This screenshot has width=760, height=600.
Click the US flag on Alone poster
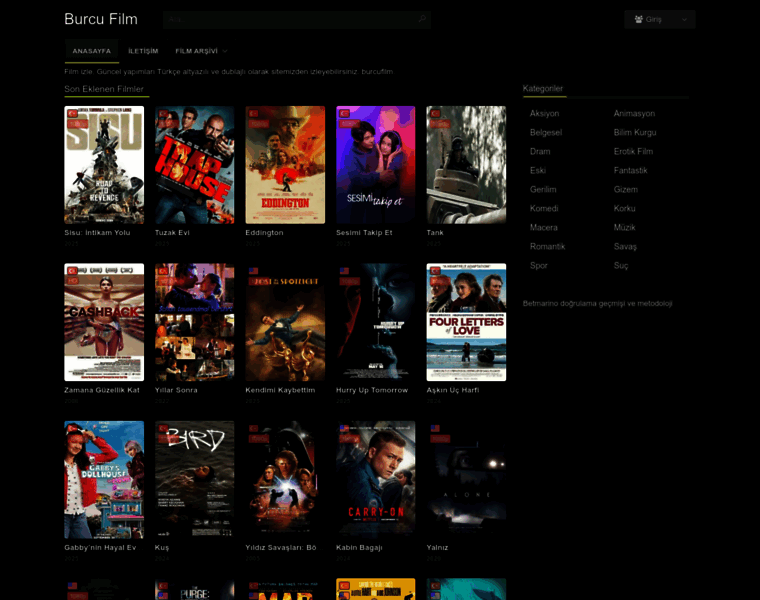tap(435, 428)
